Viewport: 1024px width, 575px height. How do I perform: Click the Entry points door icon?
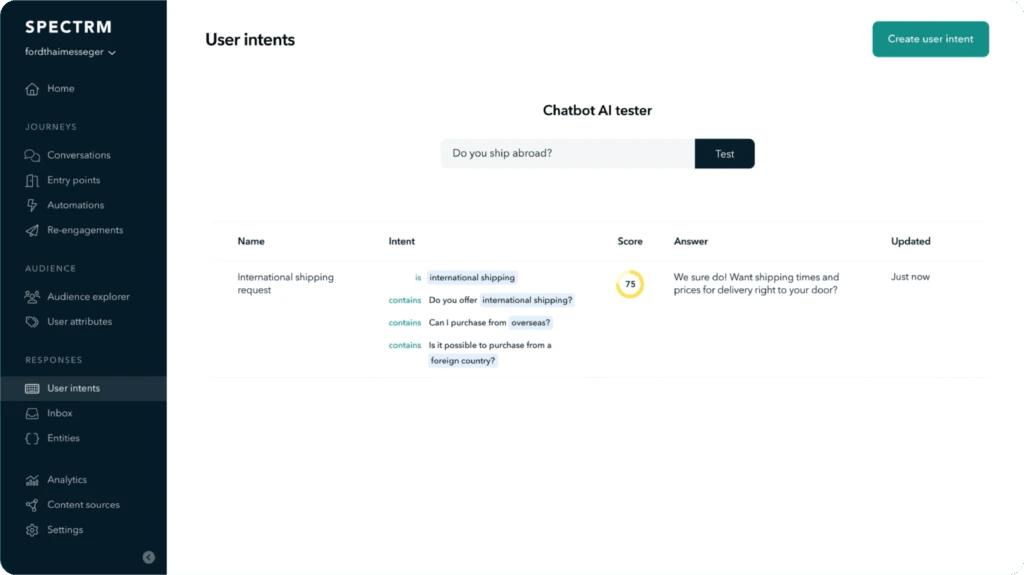point(32,180)
